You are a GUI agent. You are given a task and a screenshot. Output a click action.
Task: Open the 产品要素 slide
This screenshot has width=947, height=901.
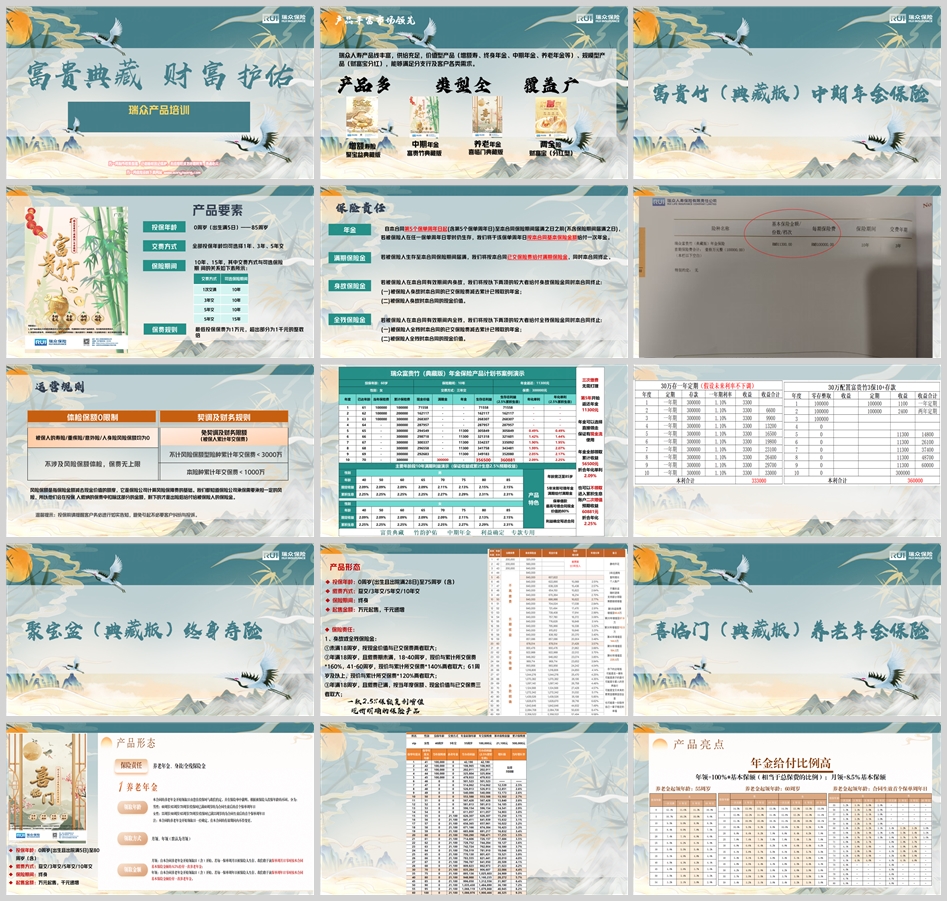pos(160,271)
